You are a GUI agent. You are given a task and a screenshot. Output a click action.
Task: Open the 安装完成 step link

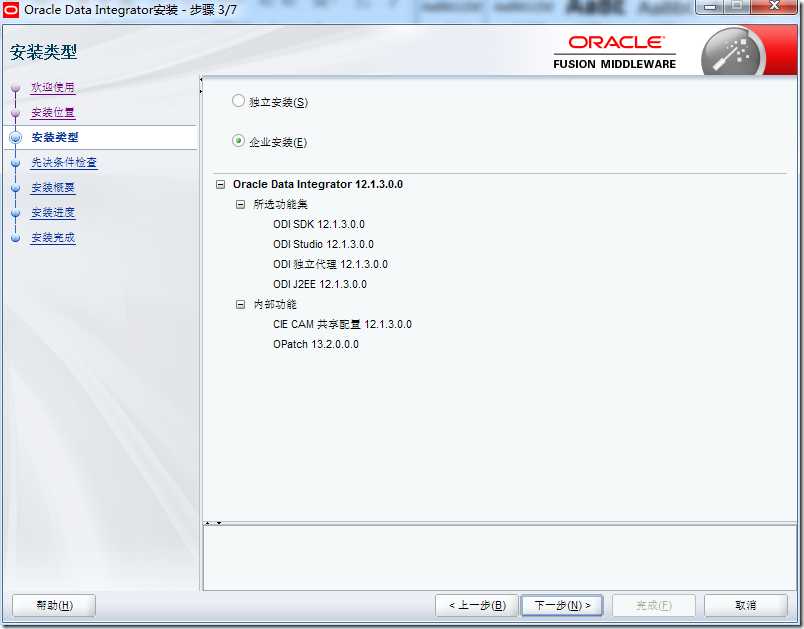(x=53, y=238)
